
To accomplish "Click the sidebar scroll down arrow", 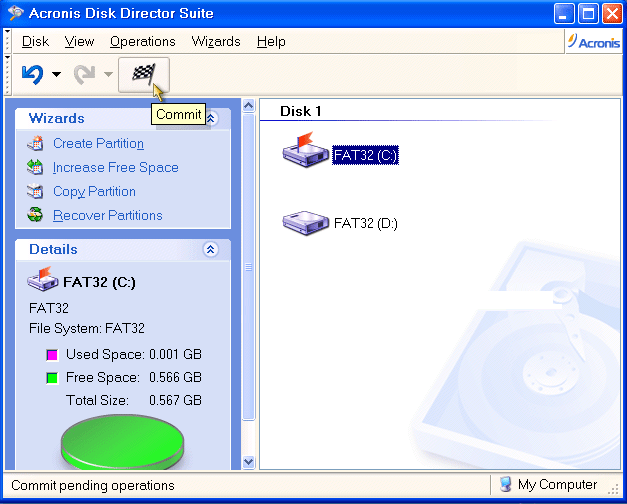I will (249, 462).
